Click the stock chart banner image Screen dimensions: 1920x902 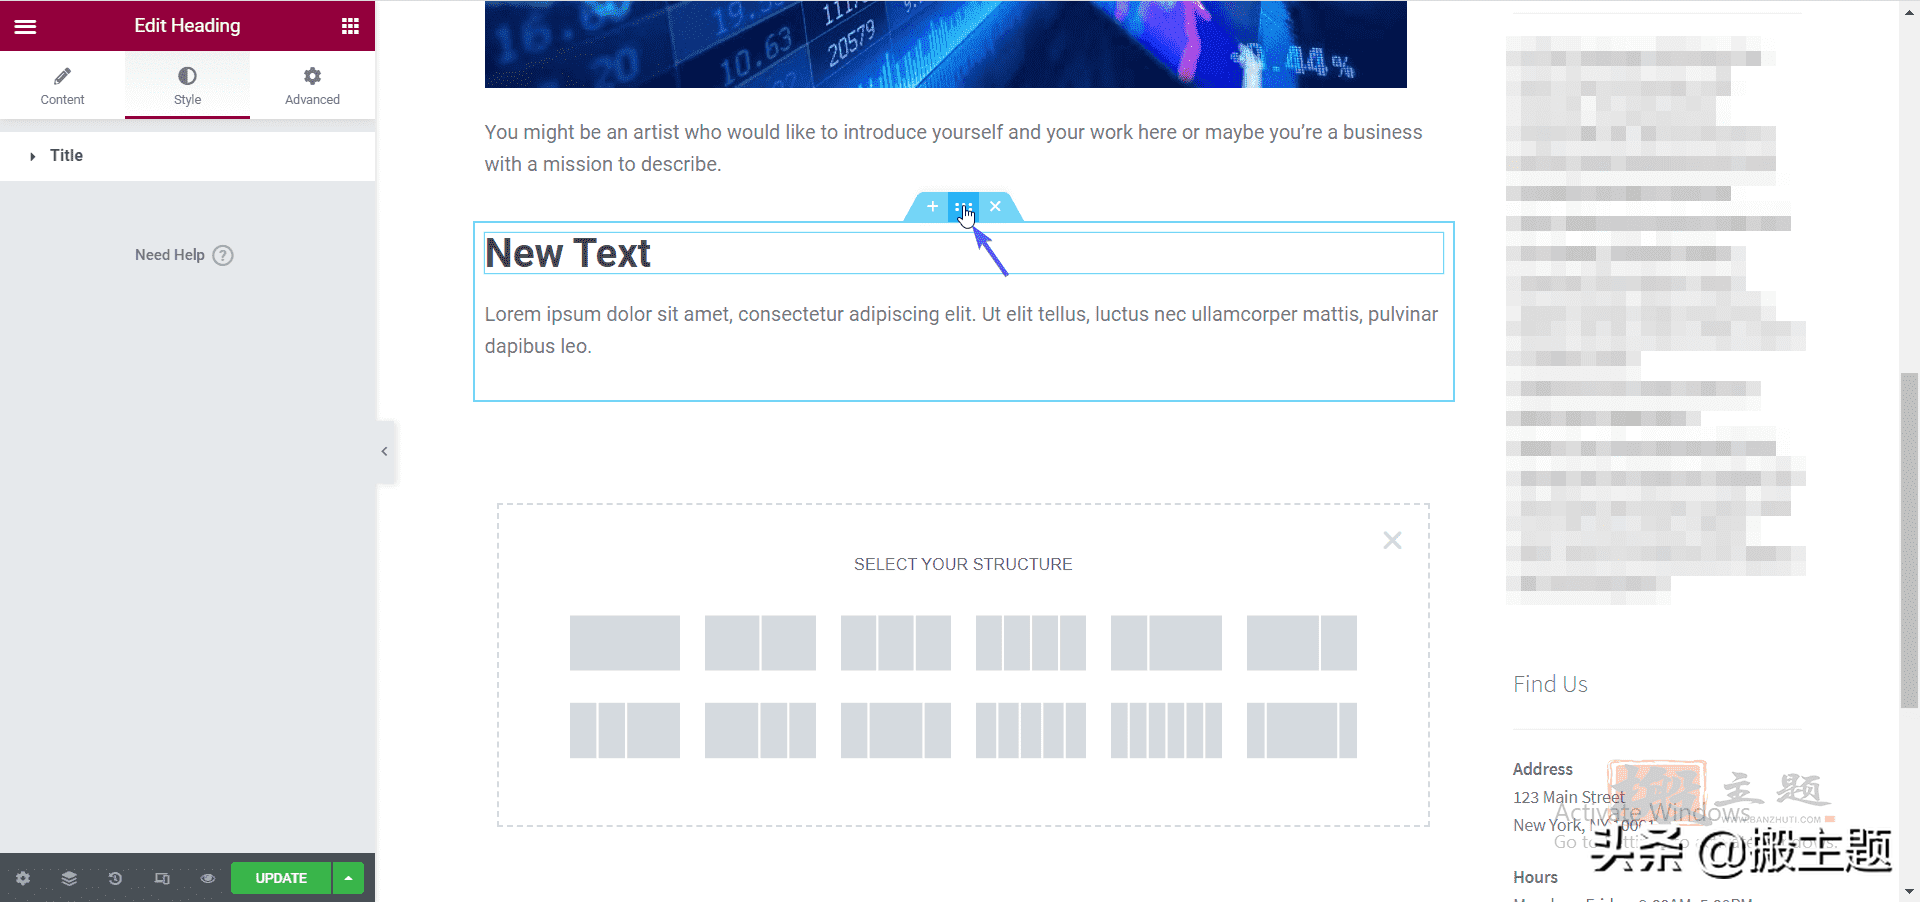tap(945, 44)
